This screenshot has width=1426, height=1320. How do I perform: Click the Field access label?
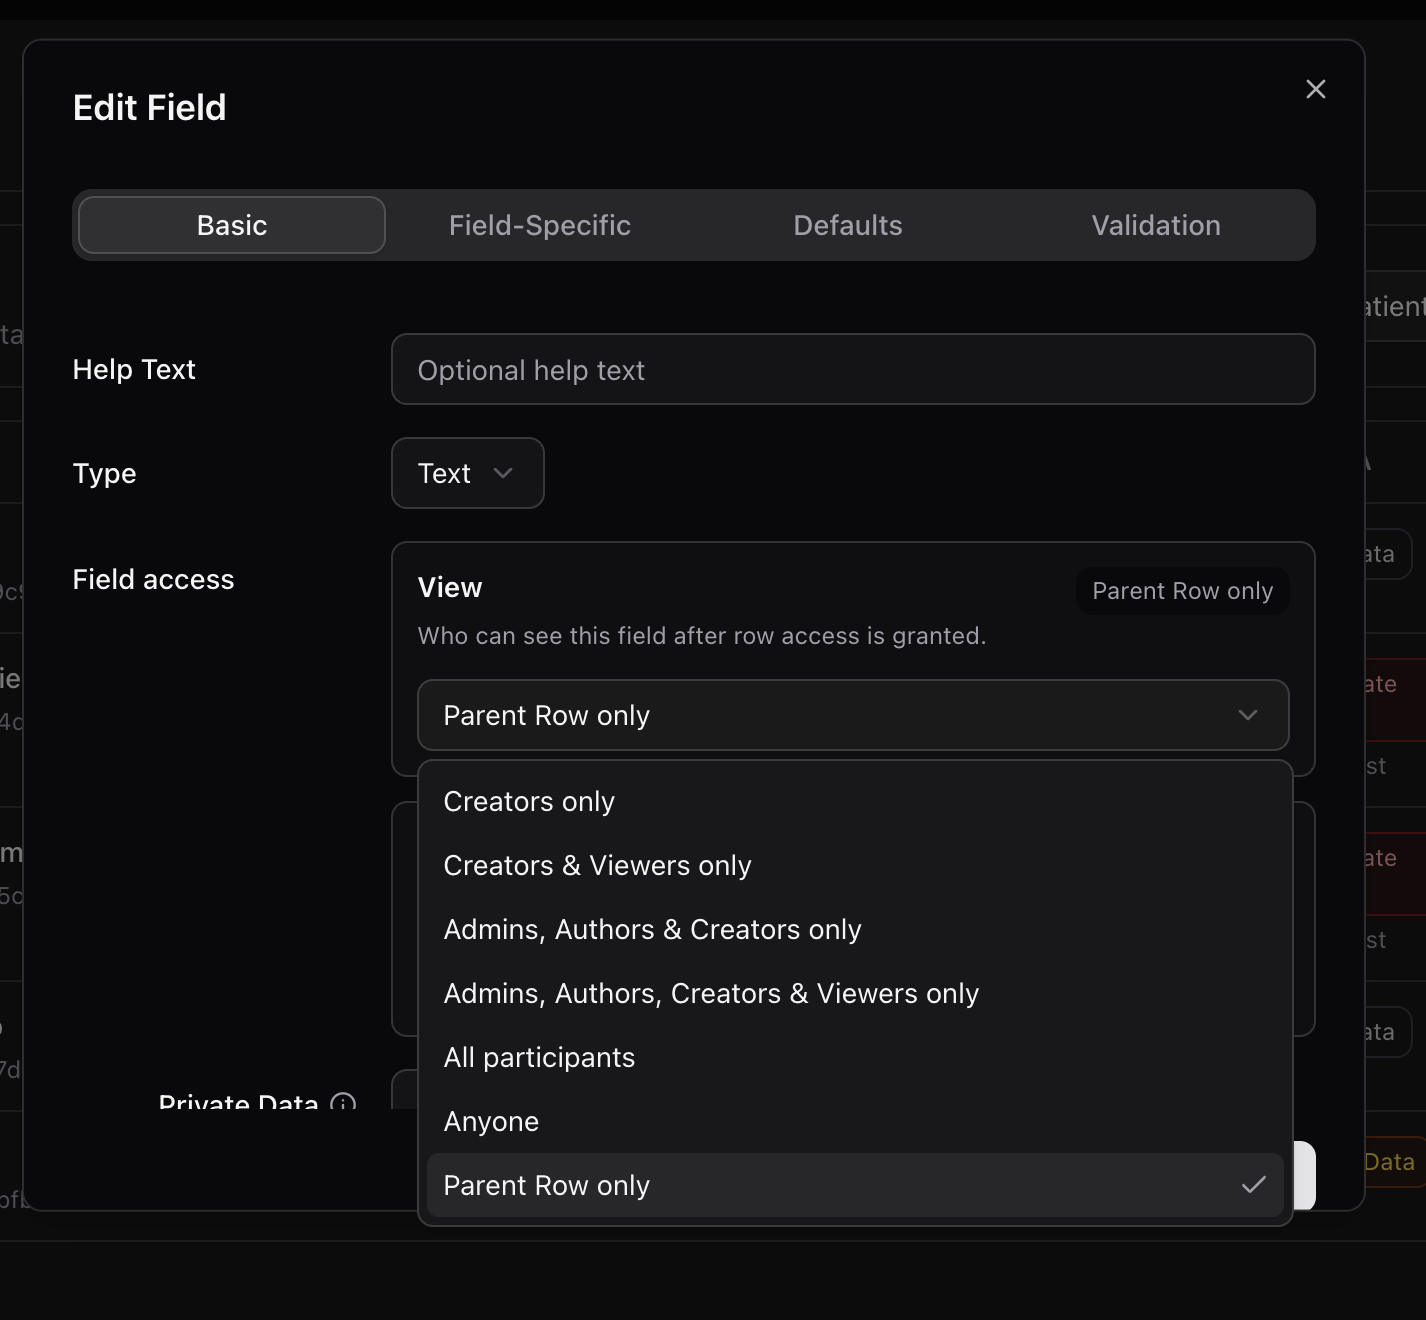click(x=153, y=580)
